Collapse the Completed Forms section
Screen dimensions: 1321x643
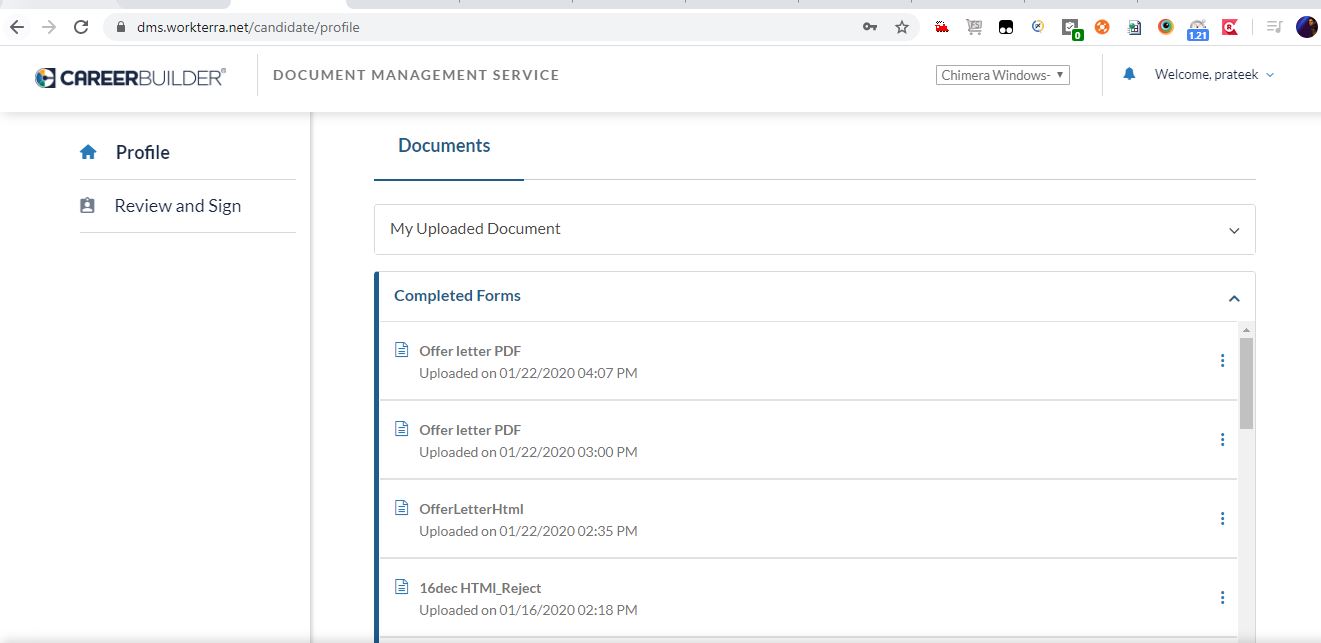pyautogui.click(x=1233, y=298)
